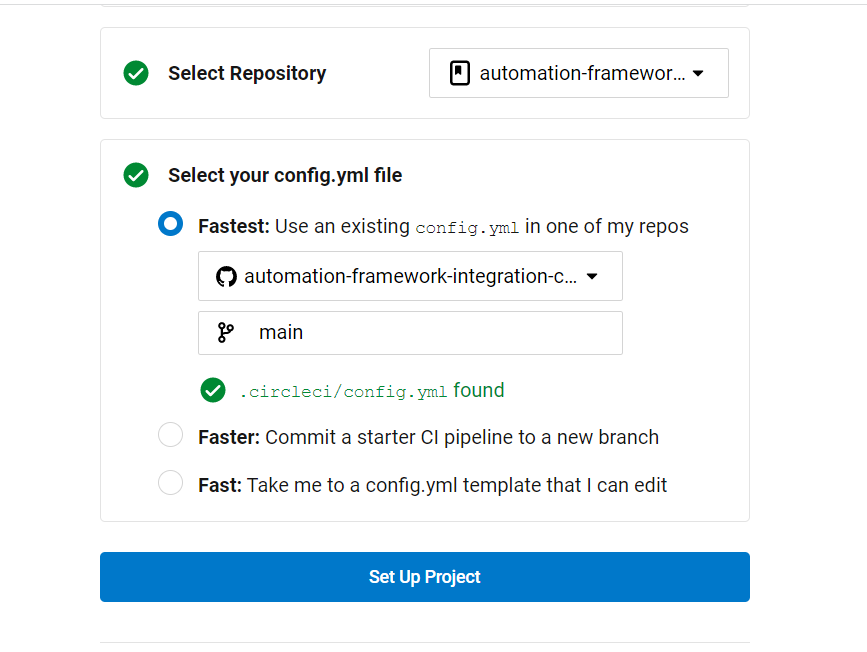
Task: Open the automation-framewor... repository dropdown
Action: tap(579, 73)
